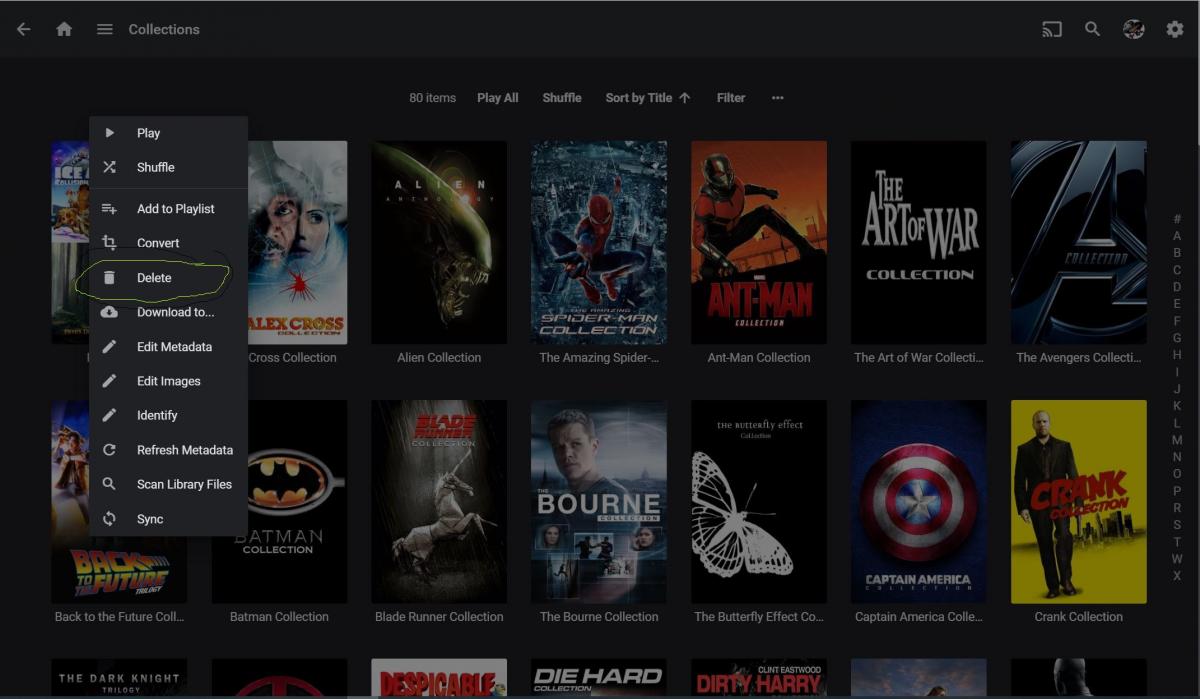Open the Amazing Spider-Man Collection poster
Screen dimensions: 1200x699
point(599,242)
